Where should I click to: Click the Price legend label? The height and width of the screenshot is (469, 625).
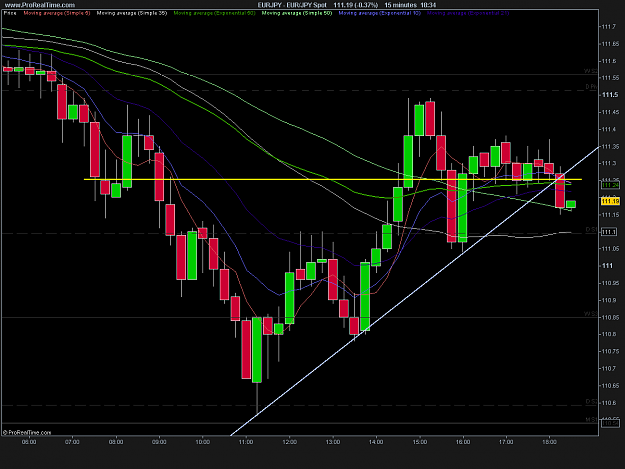tap(10, 13)
